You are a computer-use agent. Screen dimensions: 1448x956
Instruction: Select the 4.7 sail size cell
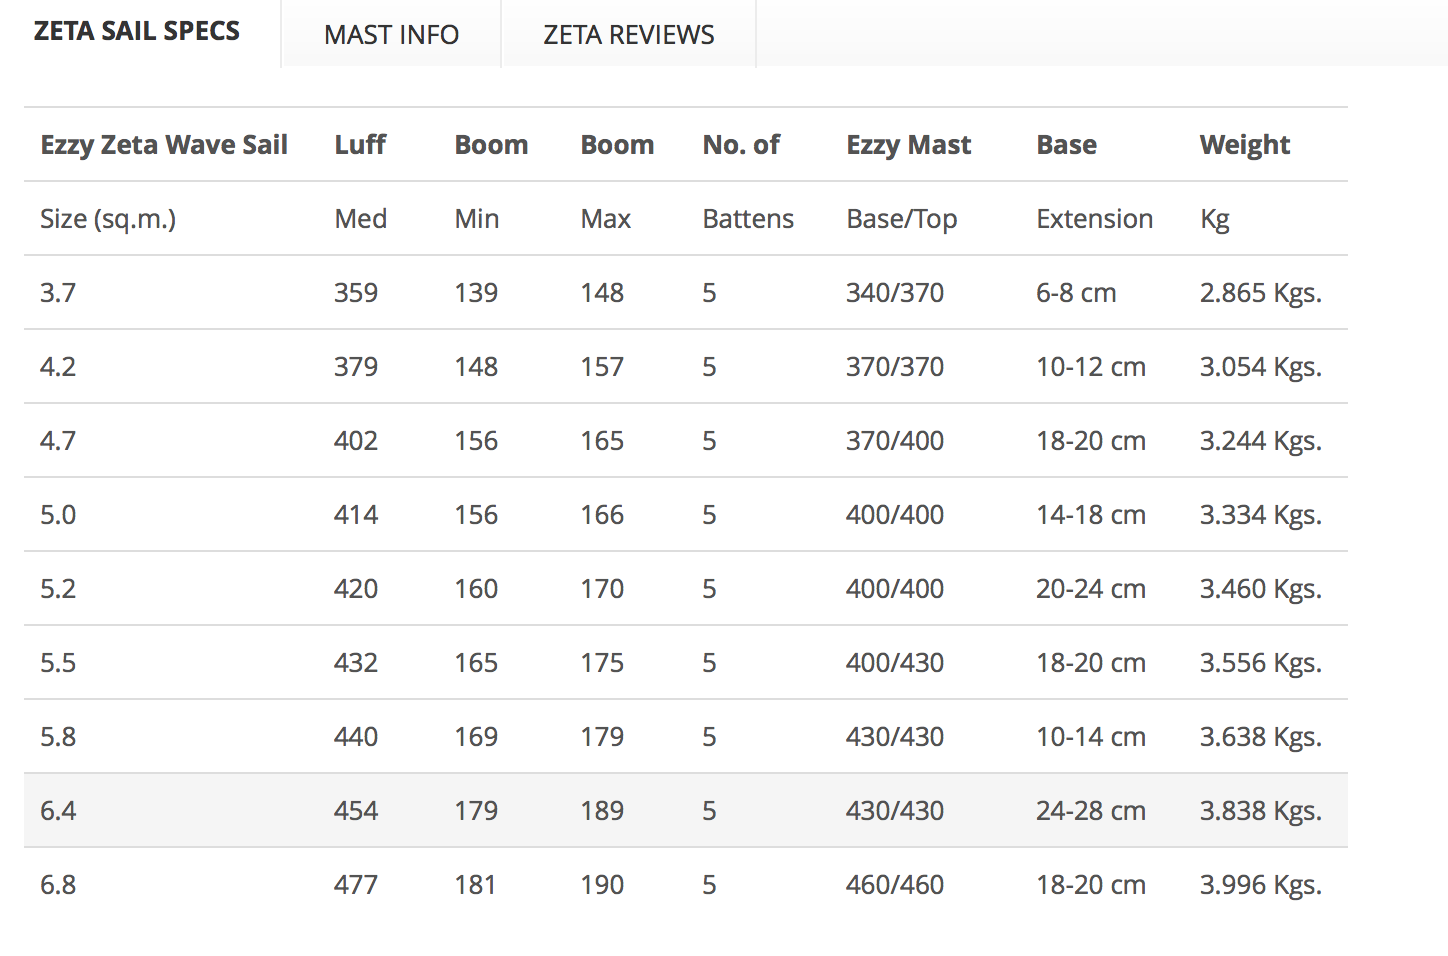tap(58, 441)
